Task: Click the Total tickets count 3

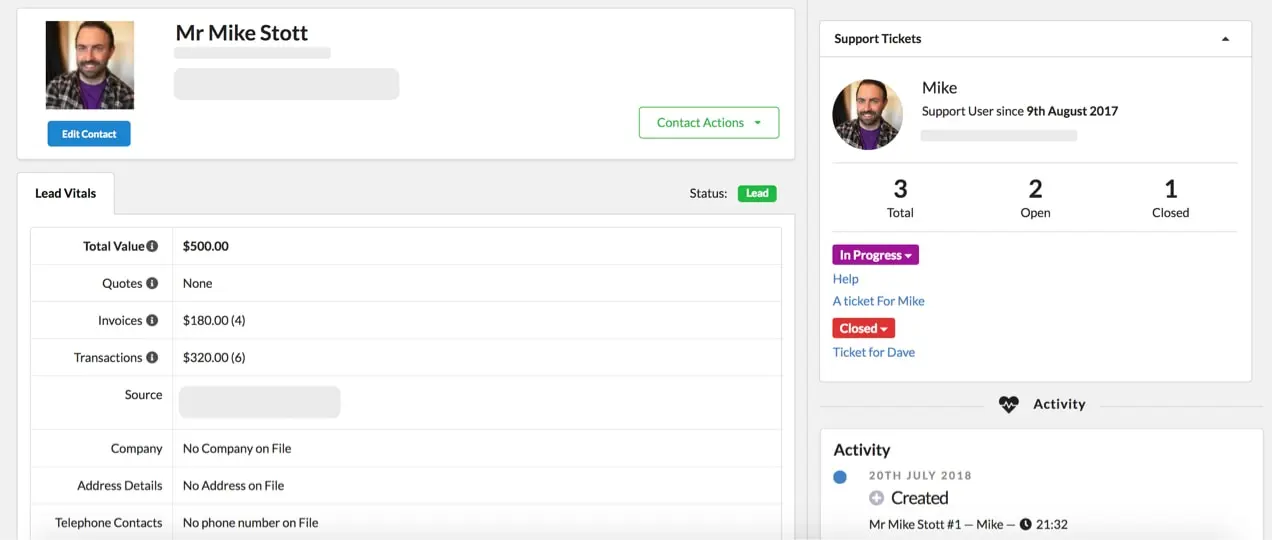Action: click(900, 188)
